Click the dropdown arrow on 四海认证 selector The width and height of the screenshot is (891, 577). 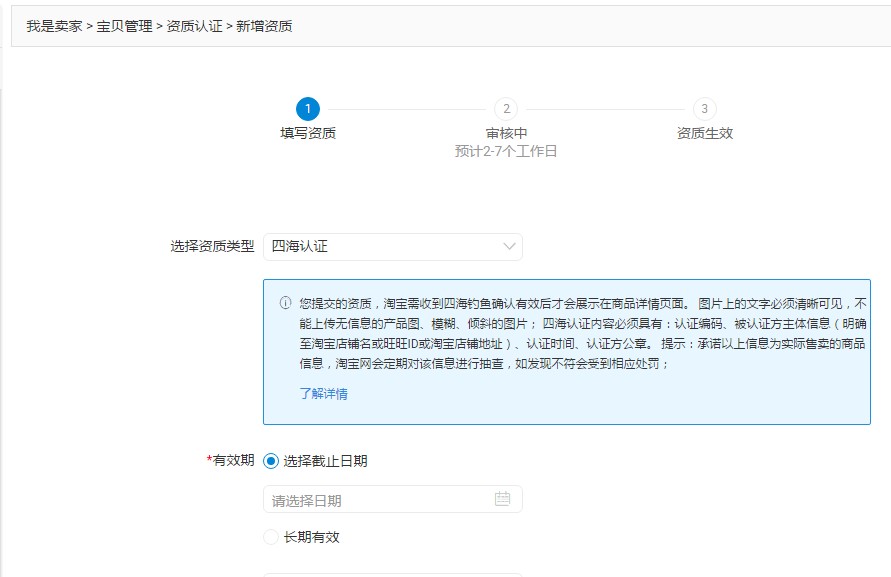[x=507, y=246]
